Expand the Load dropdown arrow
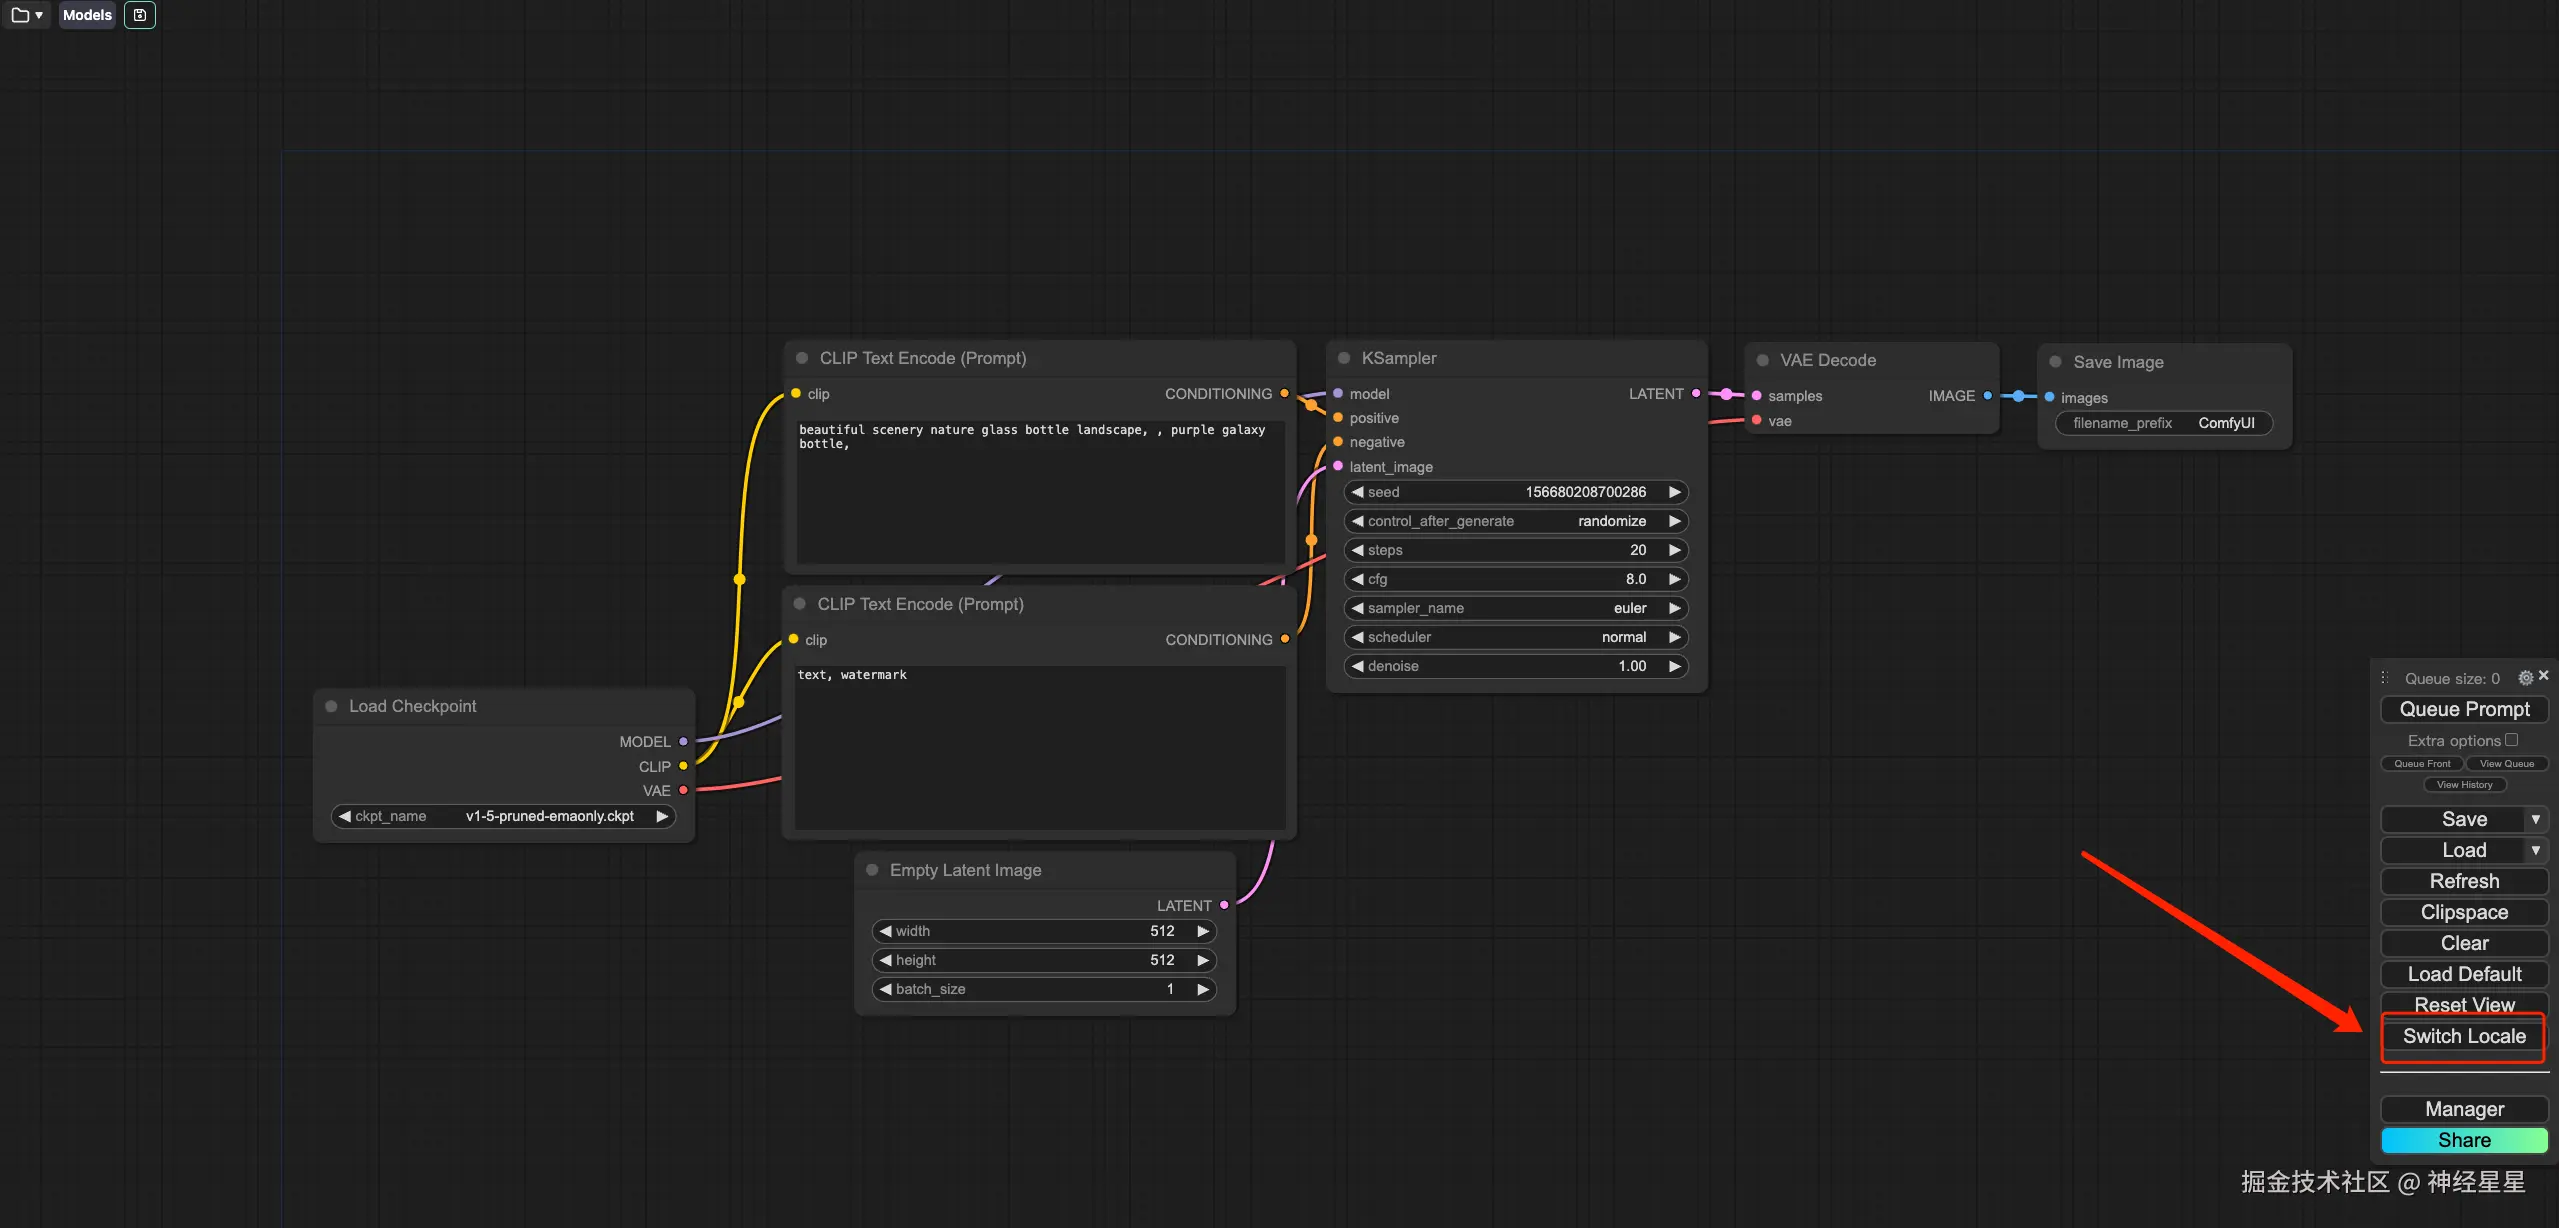 2535,850
